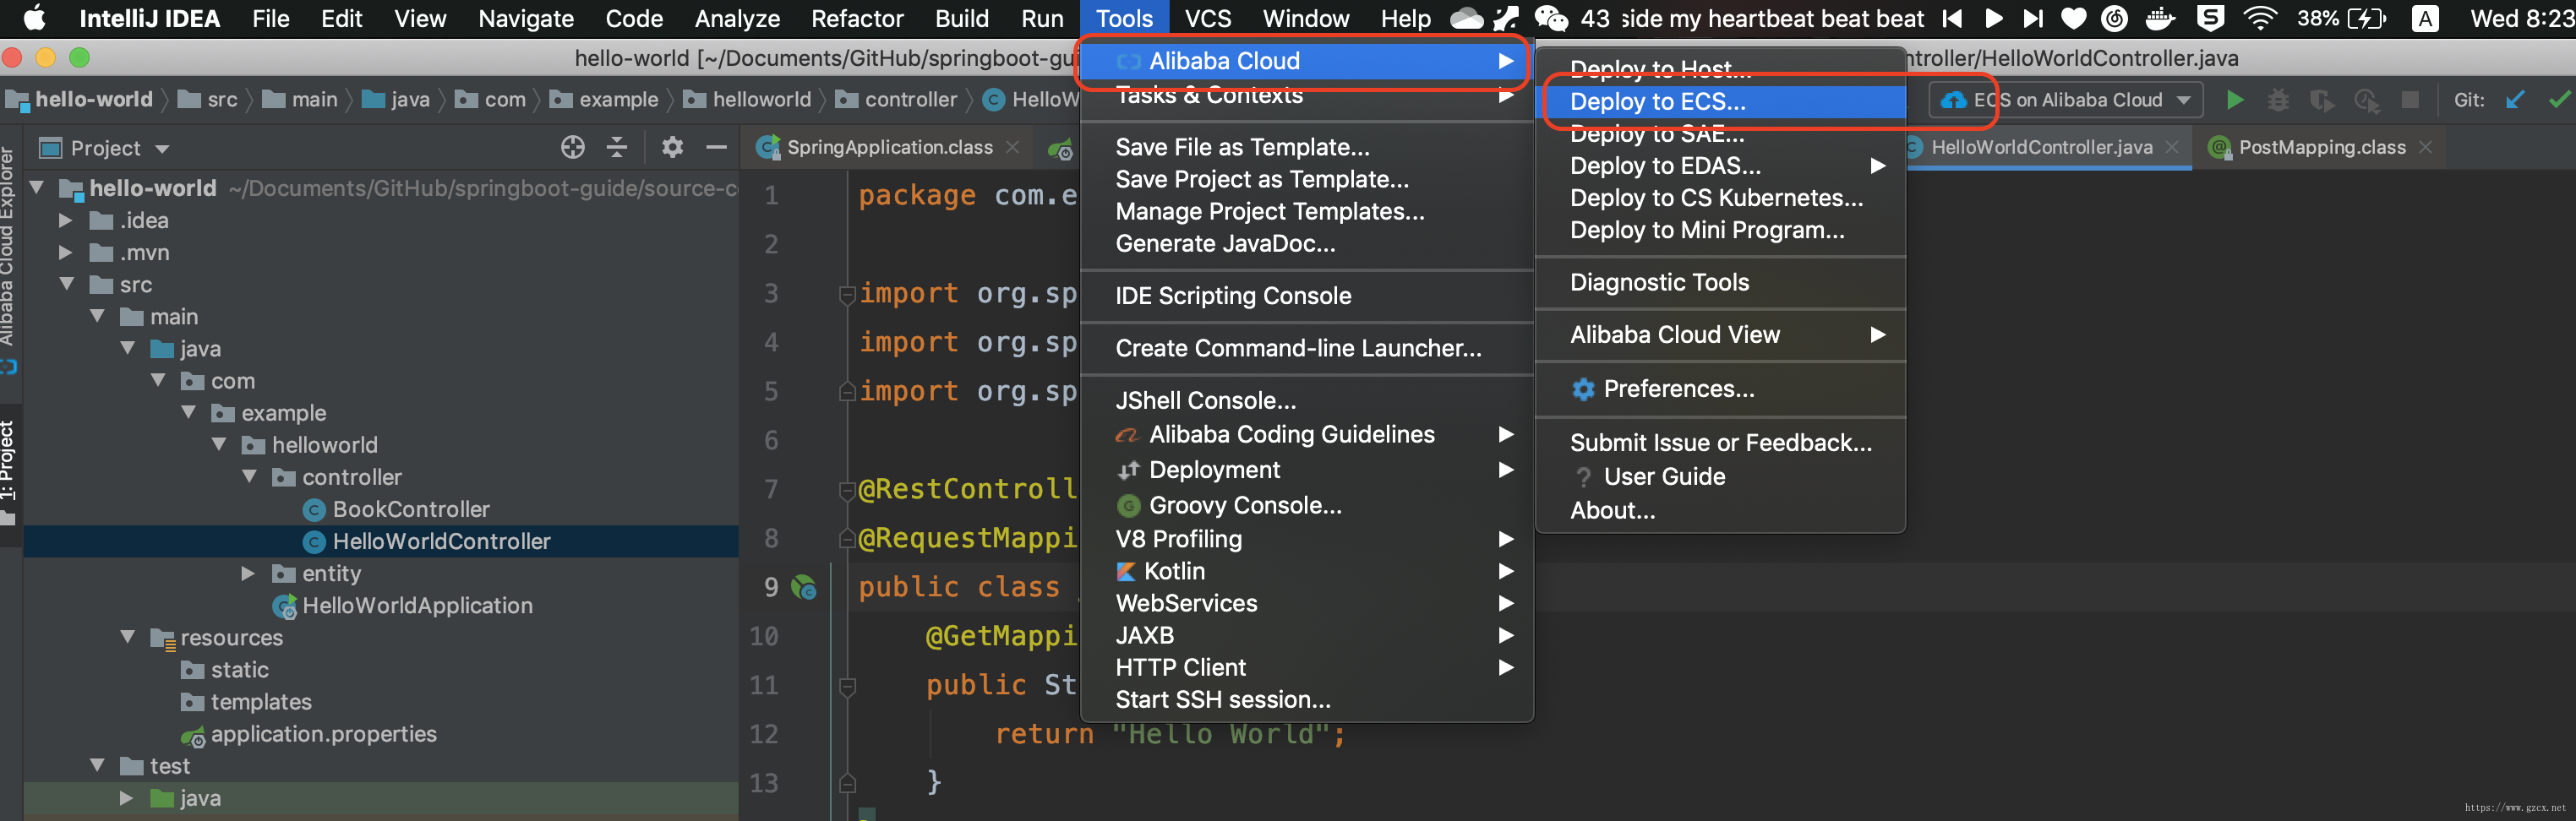Close the PostMapping.class tab
Image resolution: width=2576 pixels, height=821 pixels.
point(2425,148)
